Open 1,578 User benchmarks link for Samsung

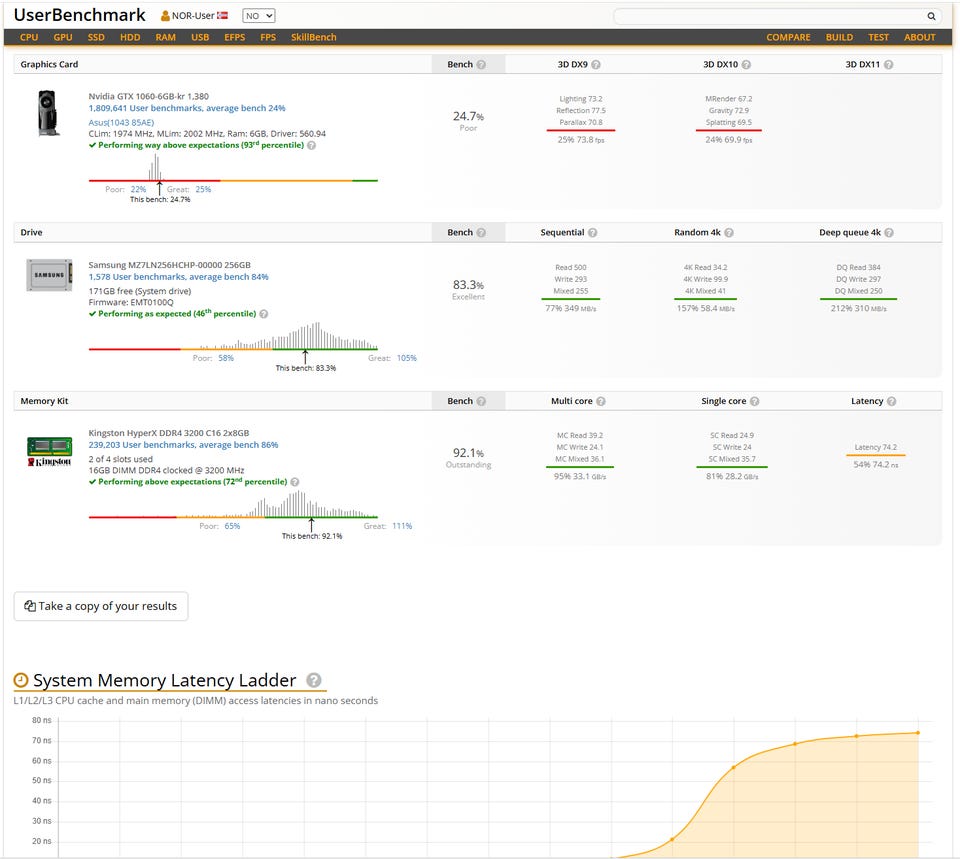click(x=178, y=277)
